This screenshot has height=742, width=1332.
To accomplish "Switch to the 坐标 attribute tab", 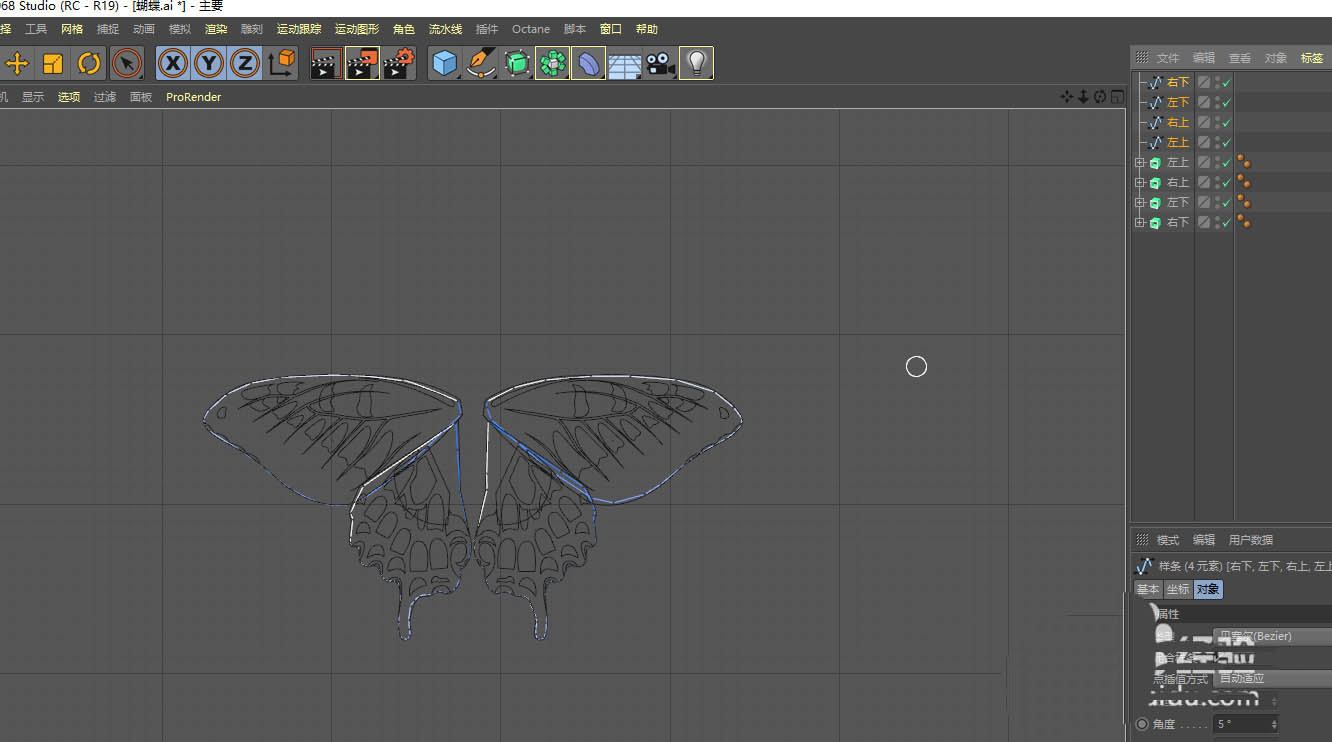I will click(1177, 590).
